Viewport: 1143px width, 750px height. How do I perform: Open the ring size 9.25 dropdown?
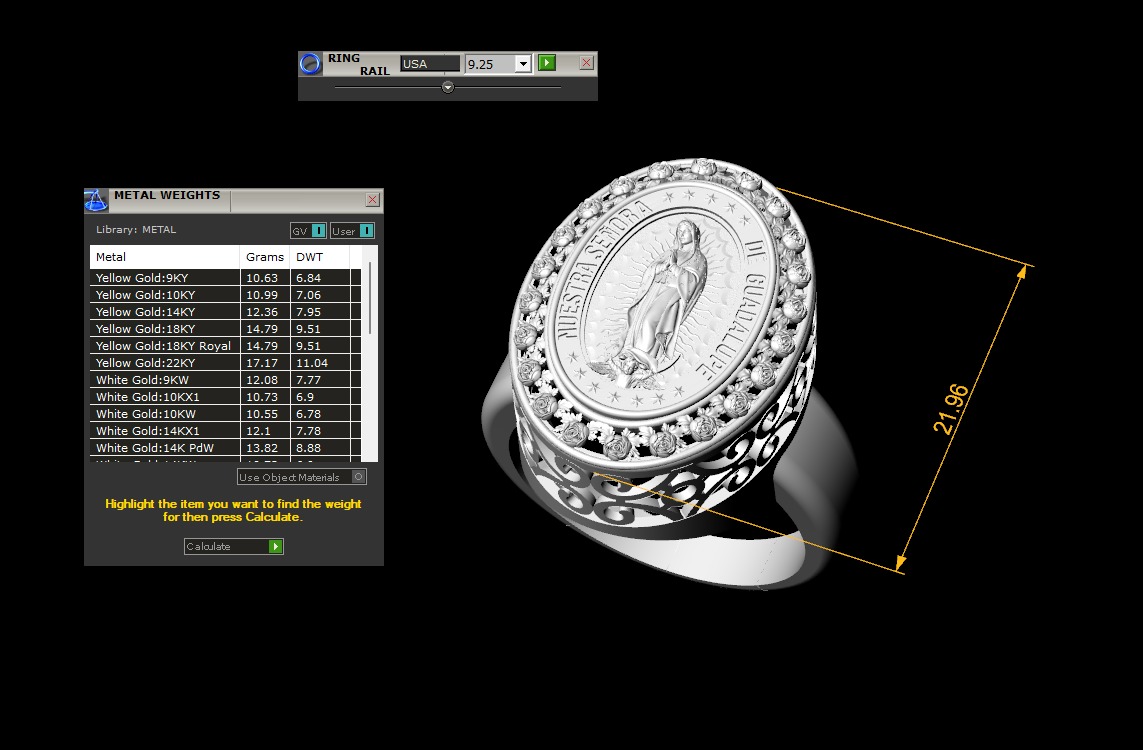coord(523,64)
